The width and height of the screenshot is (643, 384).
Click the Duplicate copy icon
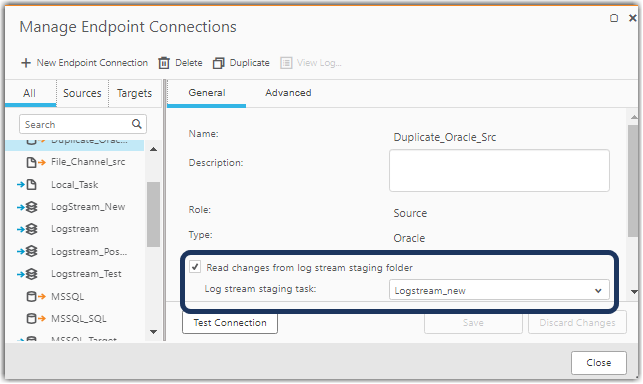[x=219, y=63]
